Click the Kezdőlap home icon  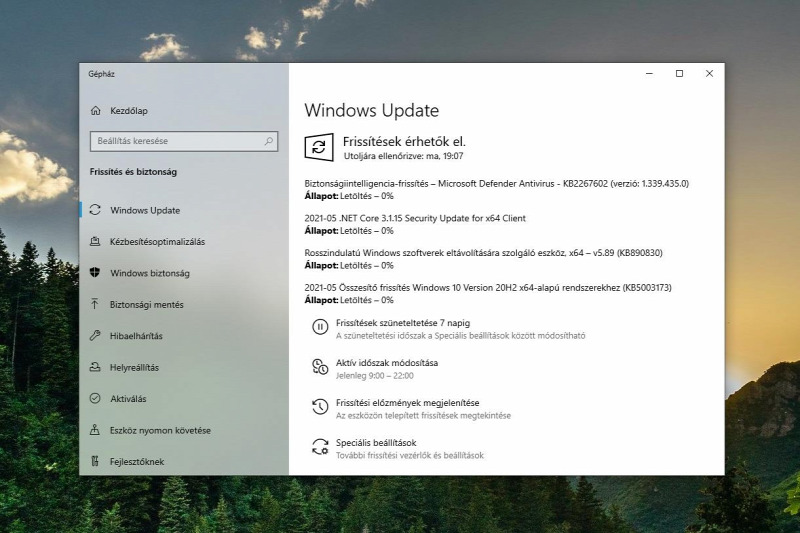[x=95, y=110]
